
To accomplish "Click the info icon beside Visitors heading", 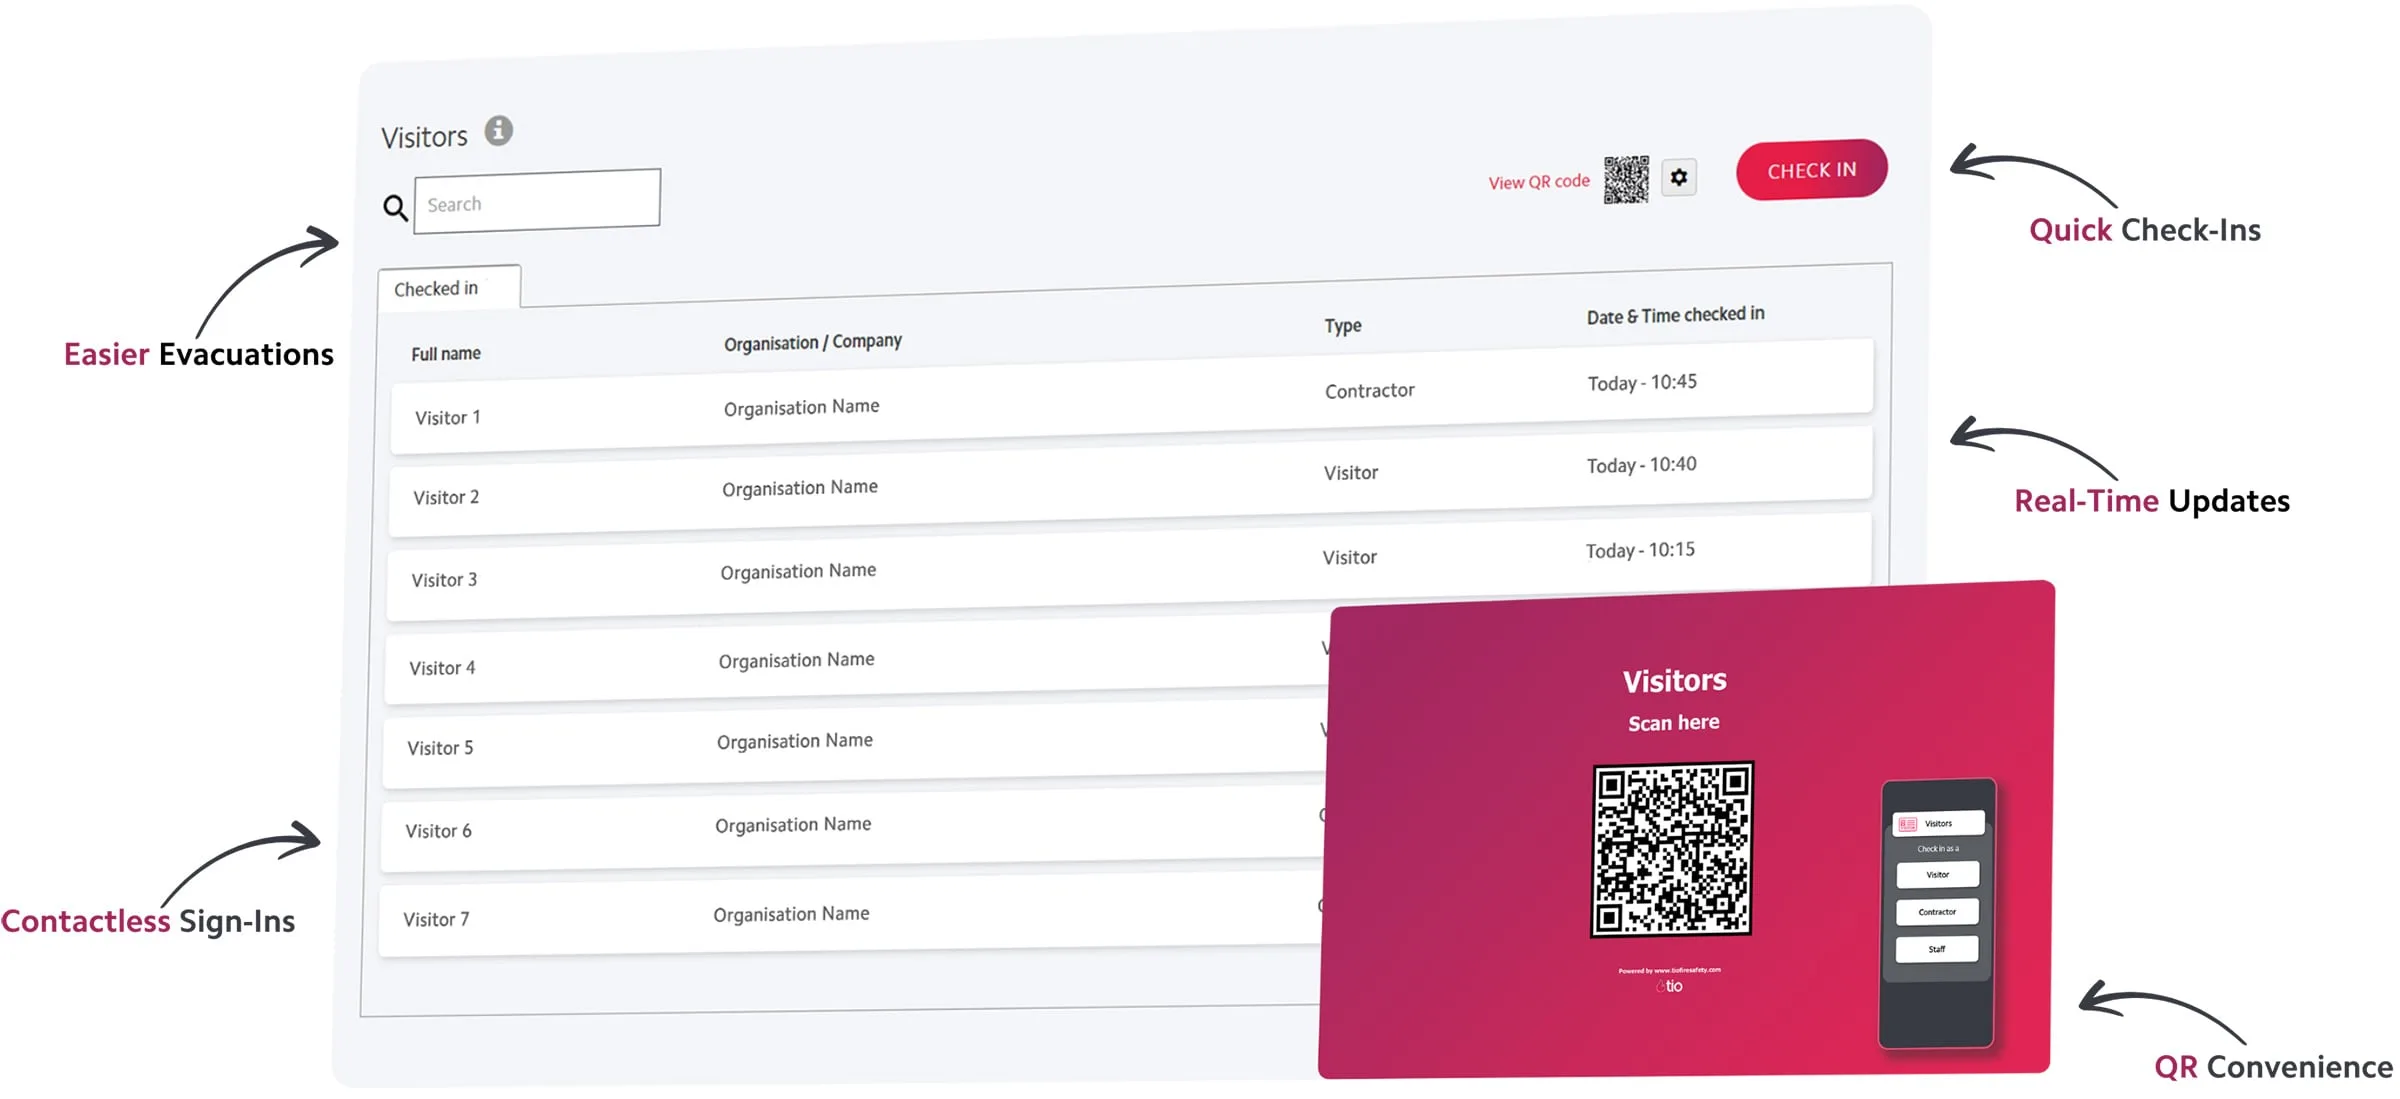I will pos(499,131).
